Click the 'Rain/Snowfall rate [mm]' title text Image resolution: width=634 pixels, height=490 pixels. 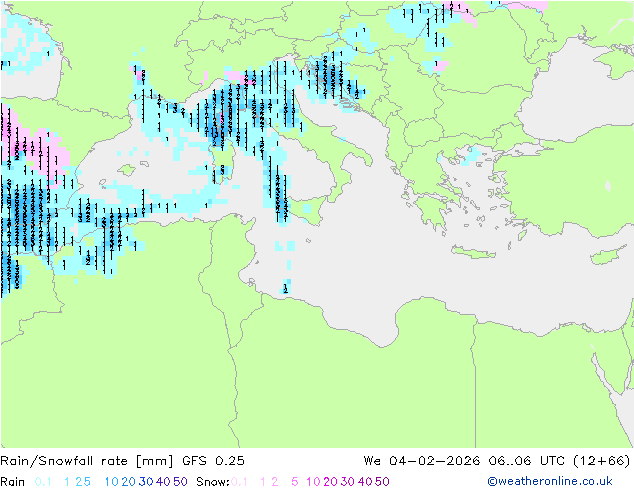(x=87, y=461)
